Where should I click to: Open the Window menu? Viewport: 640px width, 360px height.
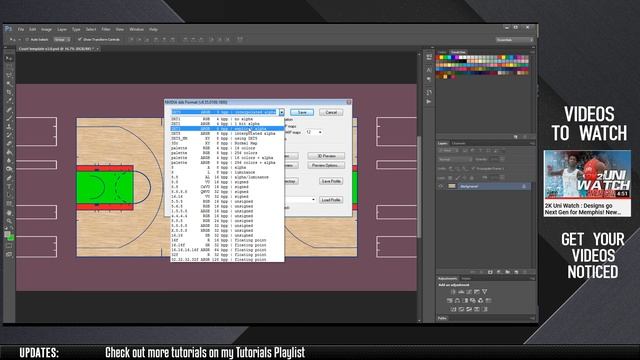tap(136, 29)
